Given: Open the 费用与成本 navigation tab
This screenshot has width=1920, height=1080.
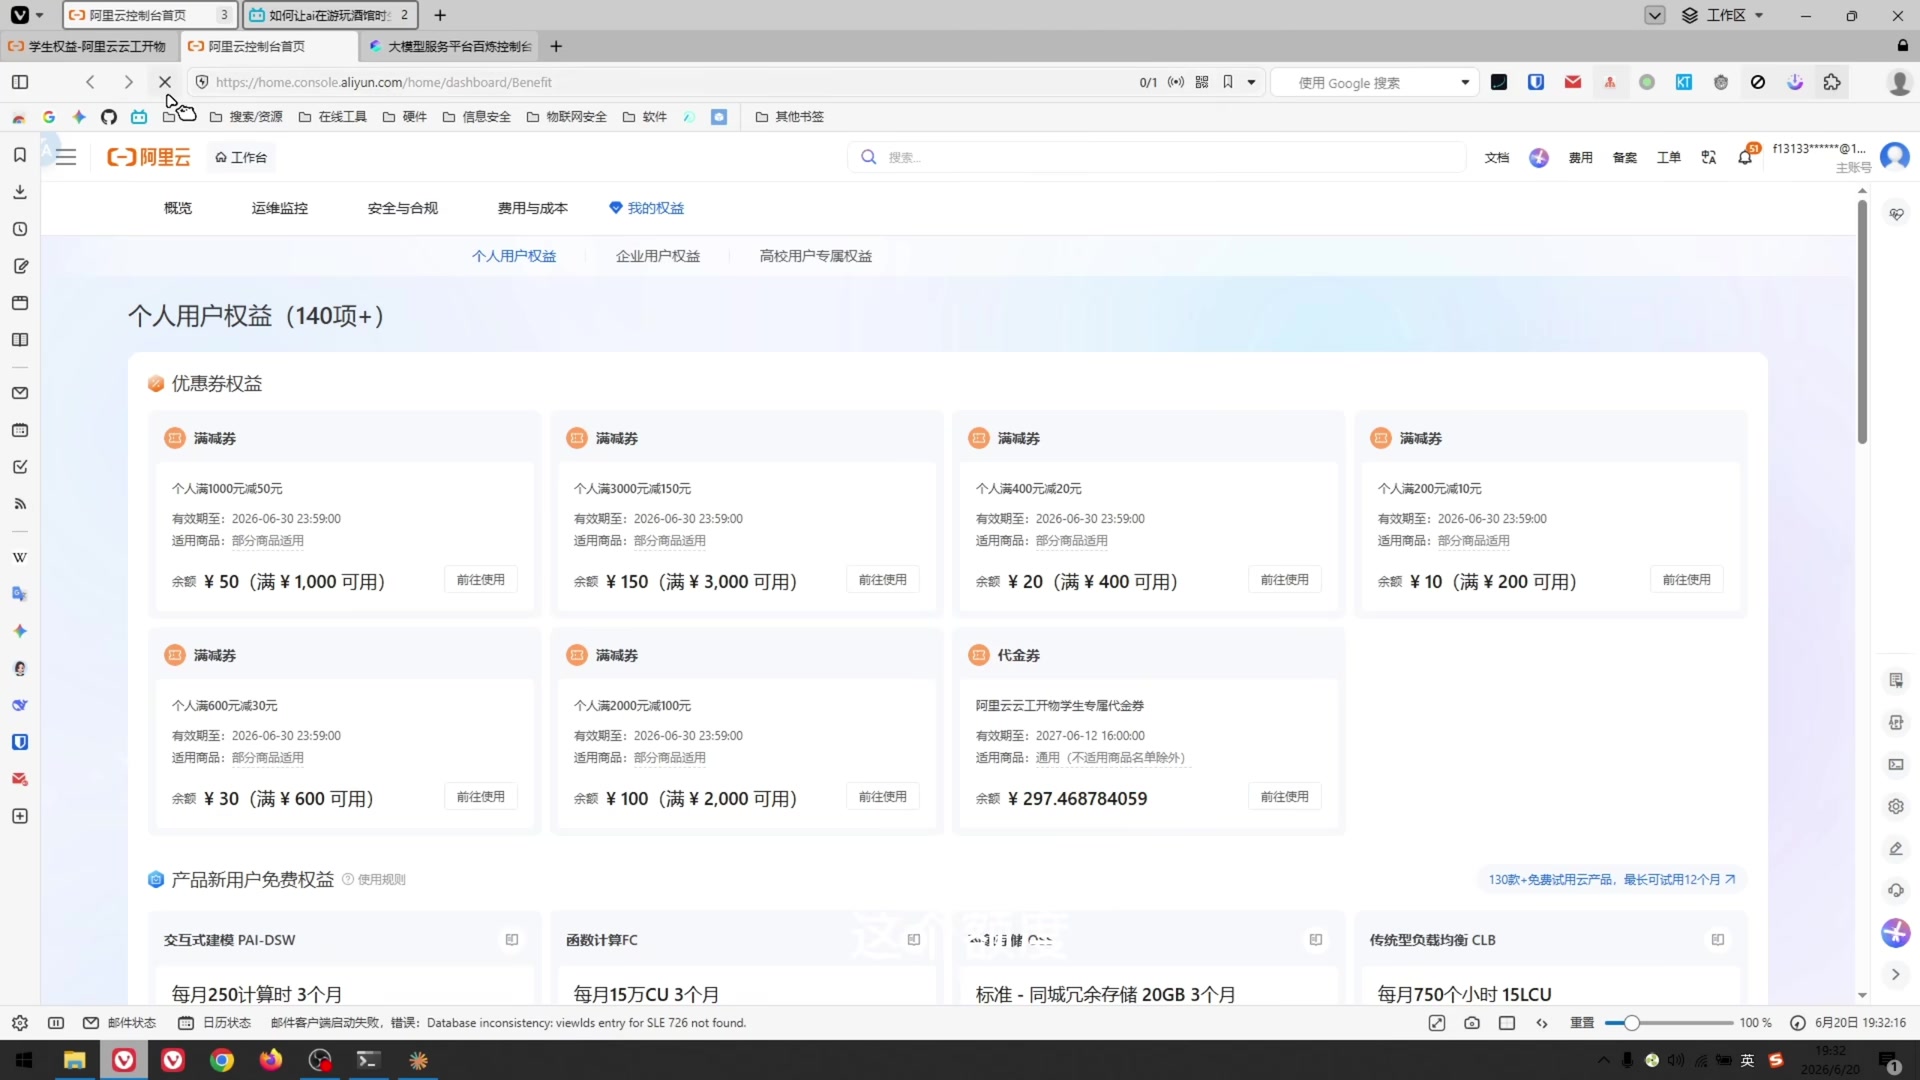Looking at the screenshot, I should (x=533, y=208).
